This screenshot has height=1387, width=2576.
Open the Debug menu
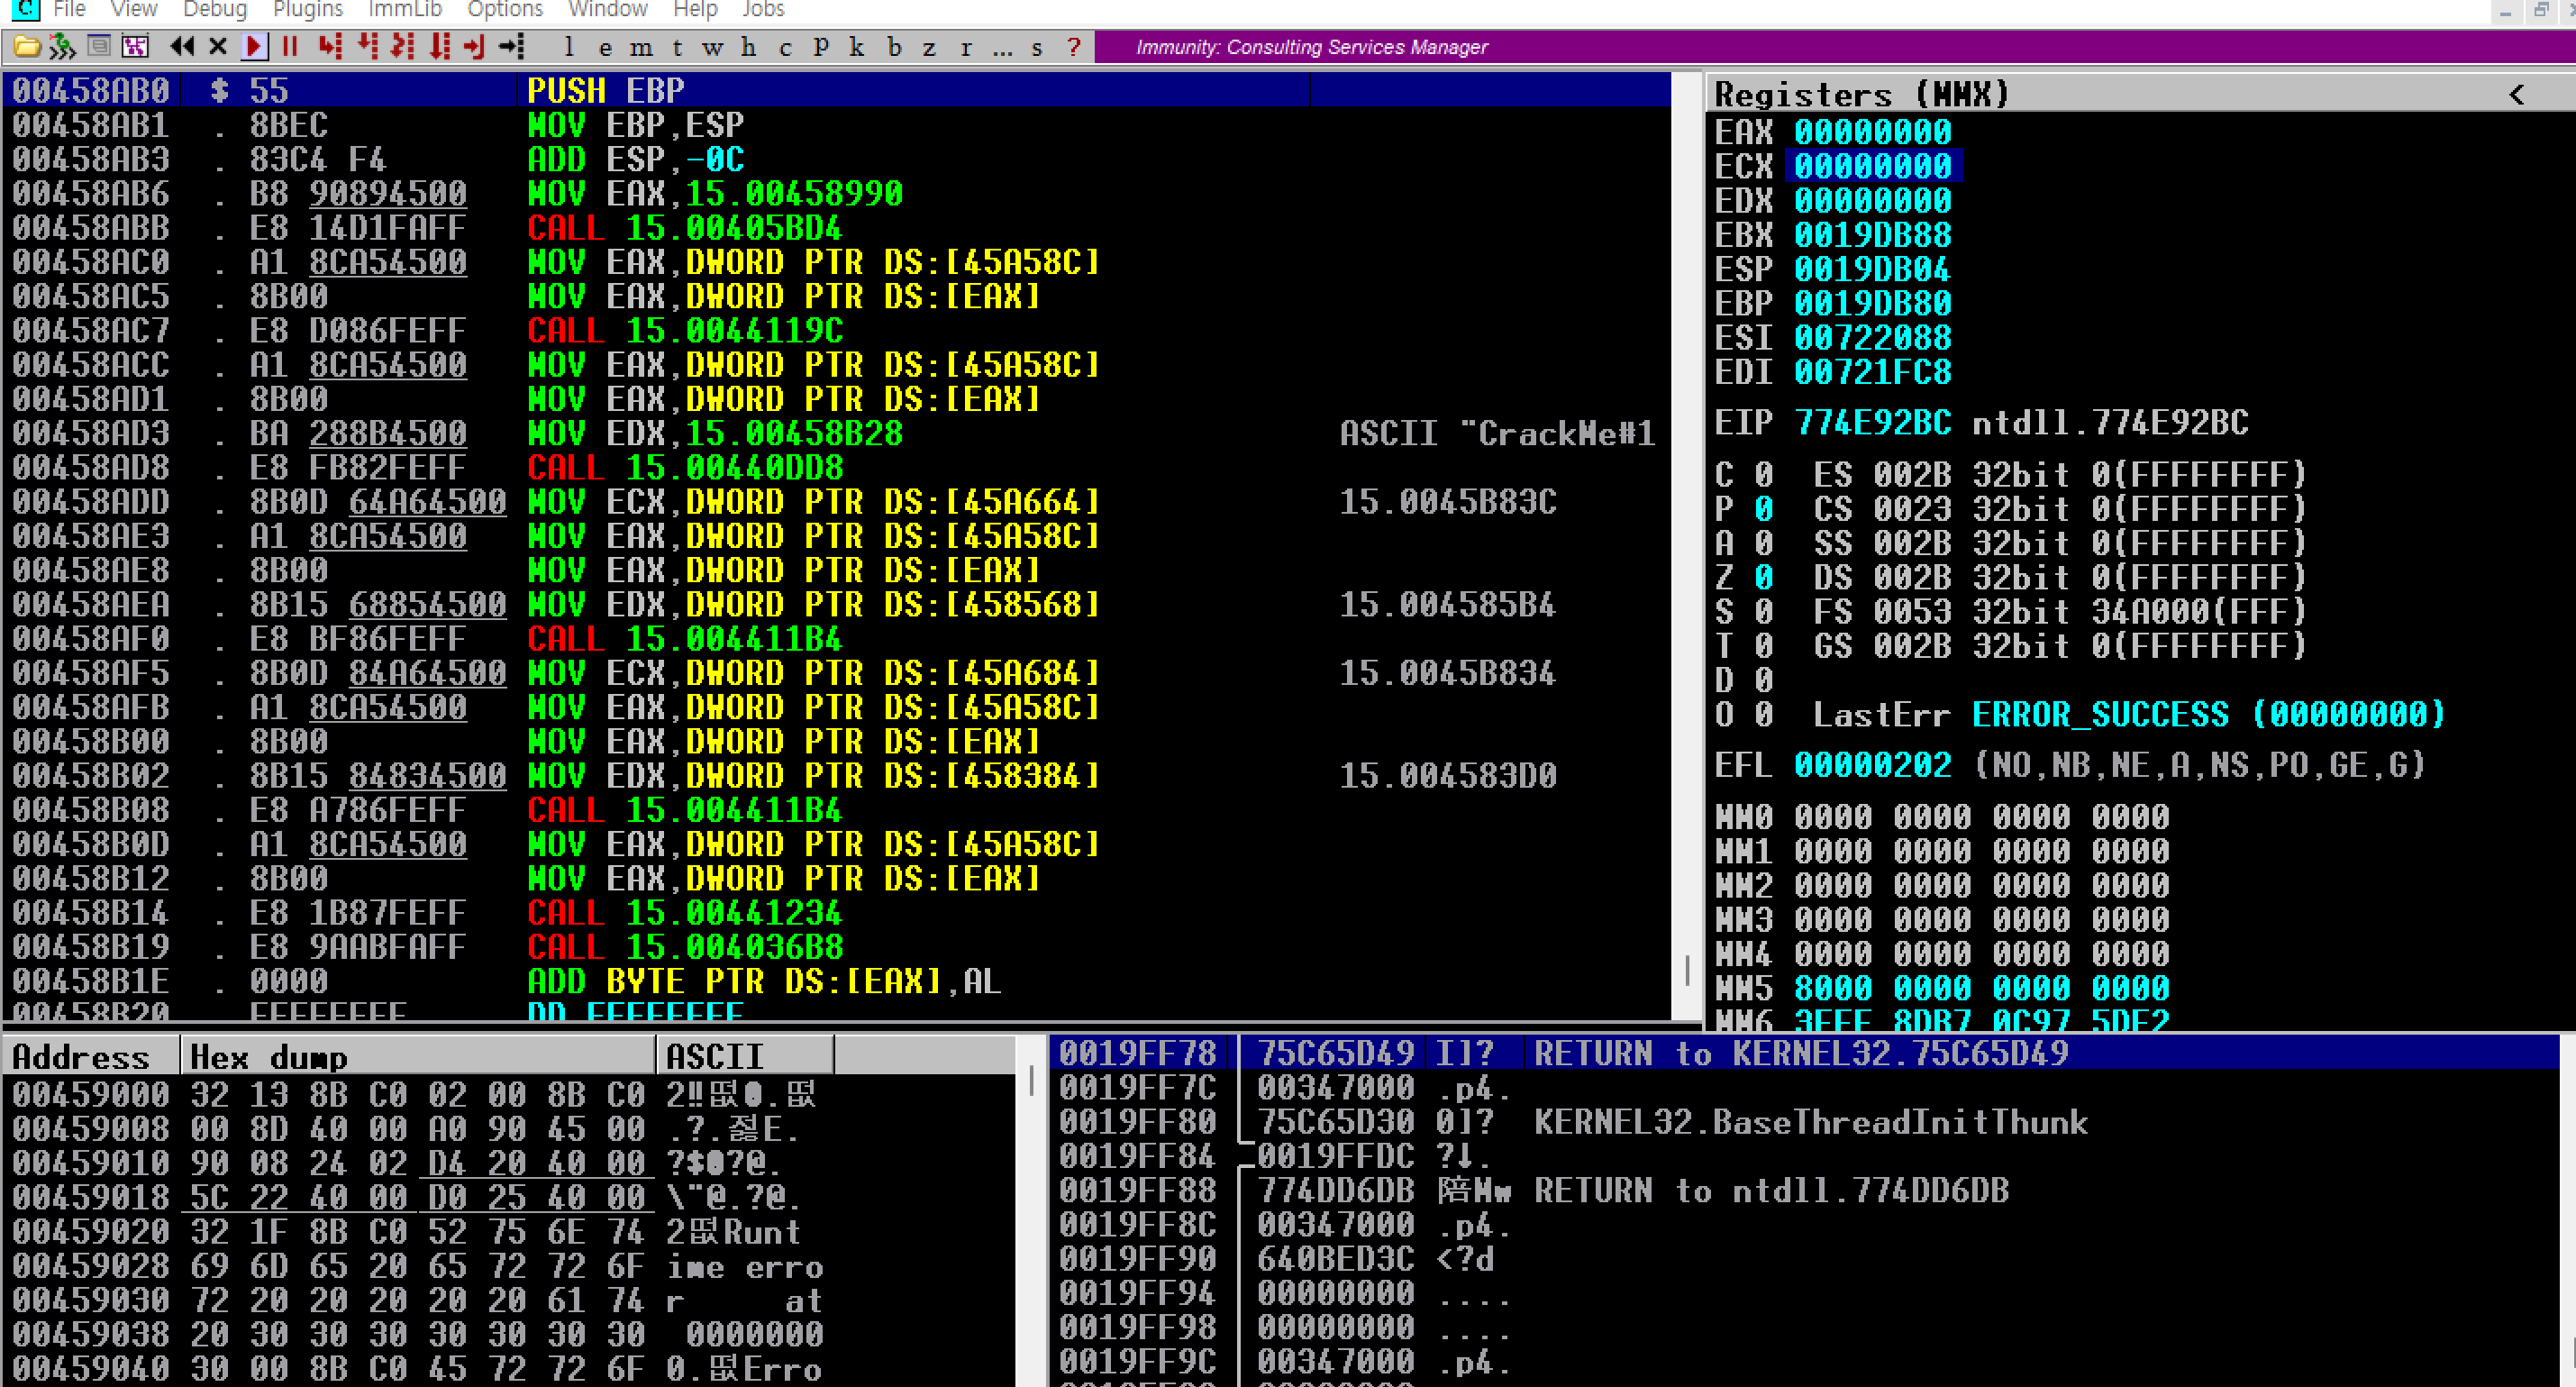(214, 10)
